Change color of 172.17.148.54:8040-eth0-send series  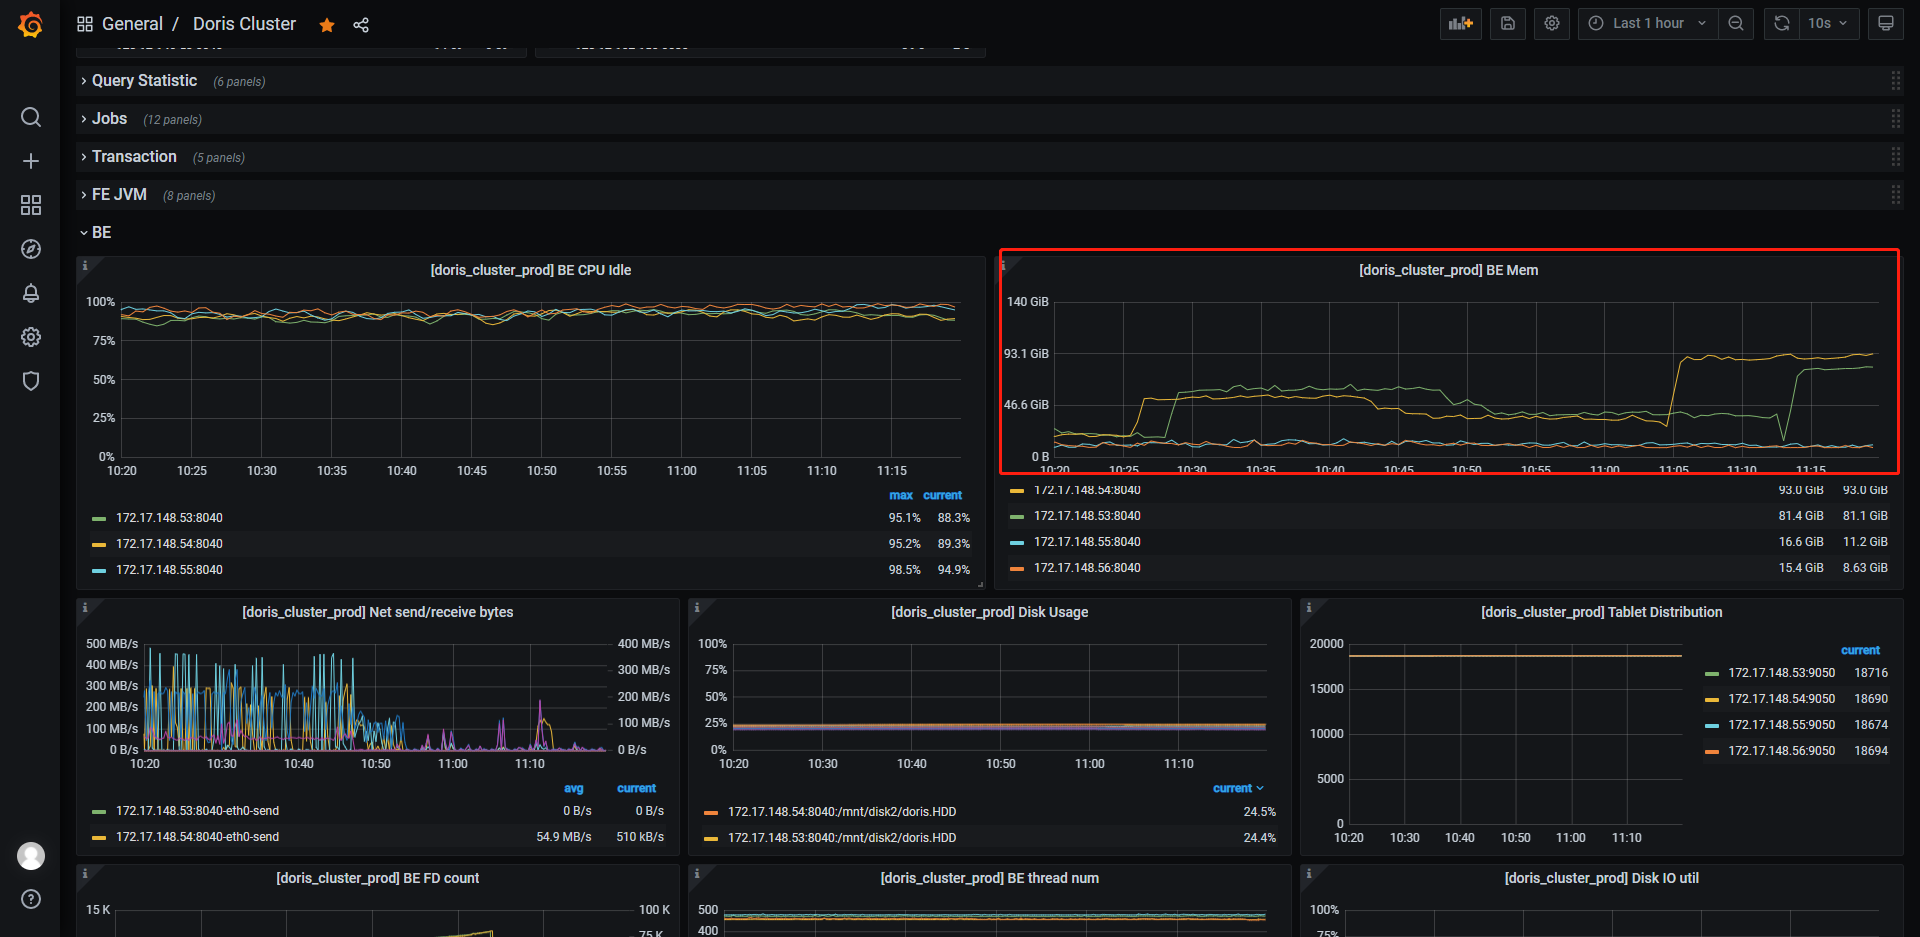99,838
